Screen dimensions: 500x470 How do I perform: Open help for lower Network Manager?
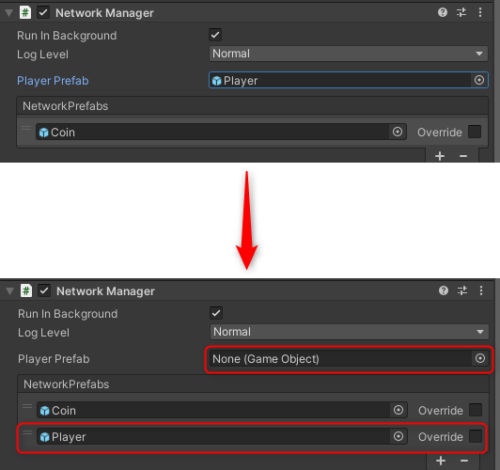coord(443,291)
